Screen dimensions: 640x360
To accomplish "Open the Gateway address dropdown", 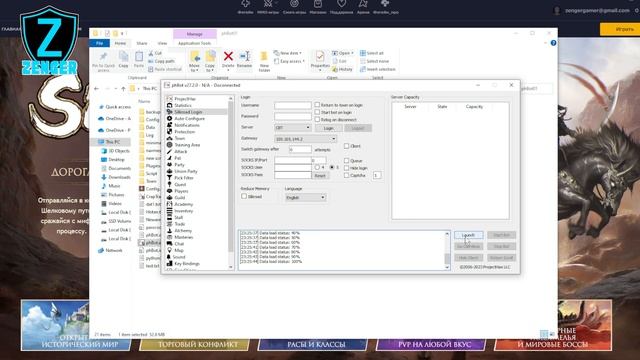I will click(306, 139).
